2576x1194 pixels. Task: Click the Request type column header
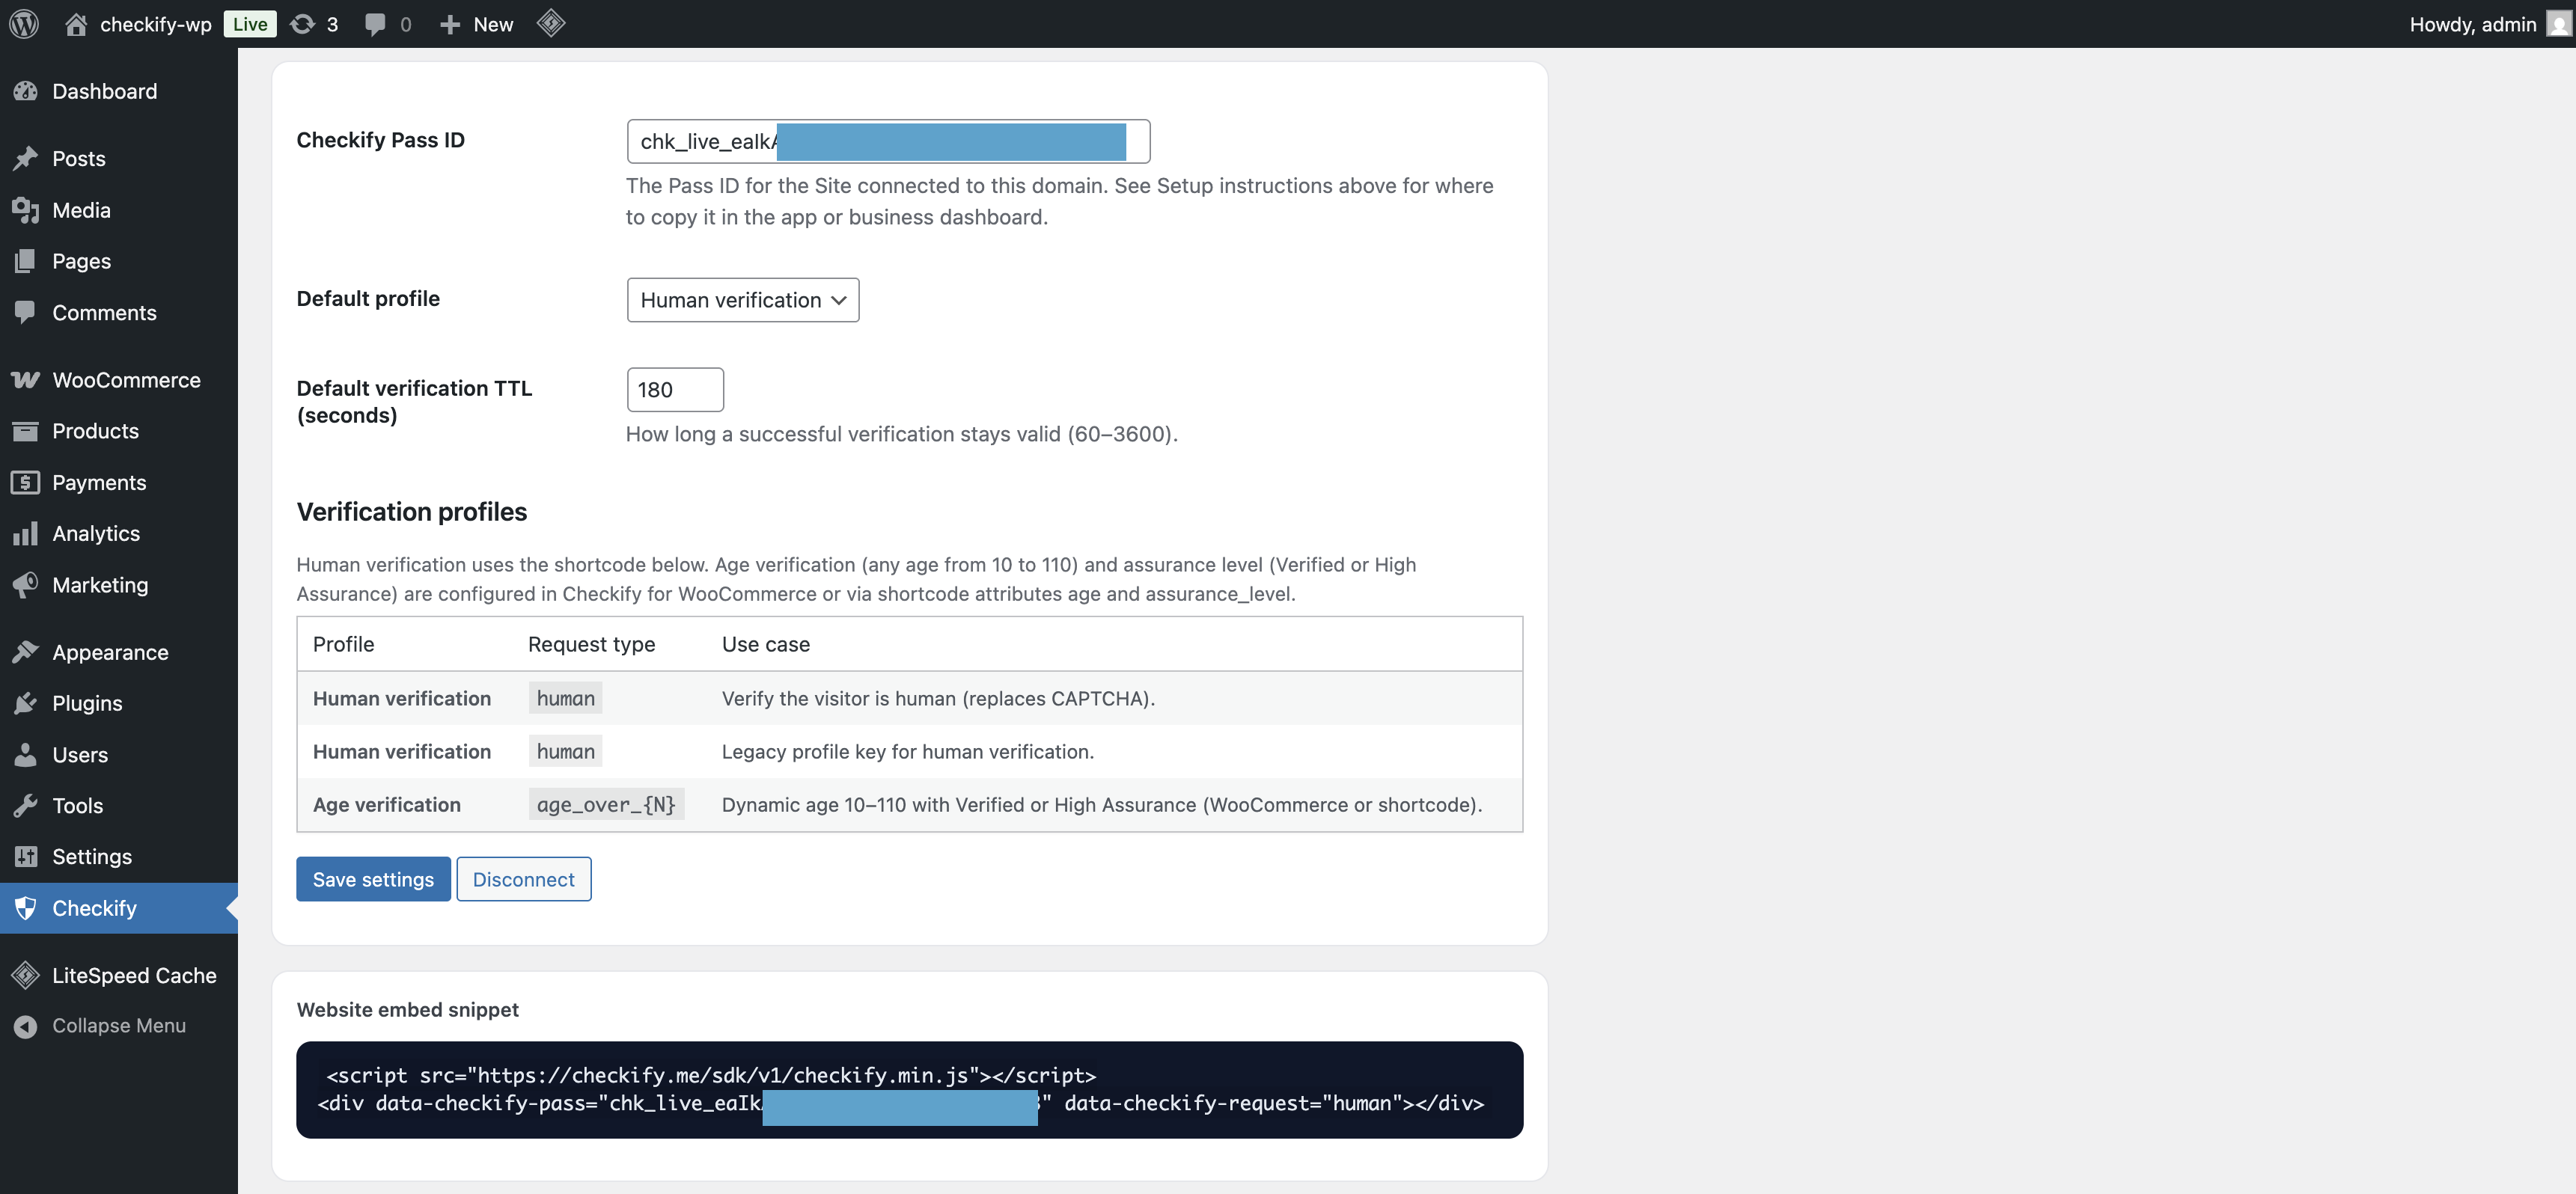591,645
